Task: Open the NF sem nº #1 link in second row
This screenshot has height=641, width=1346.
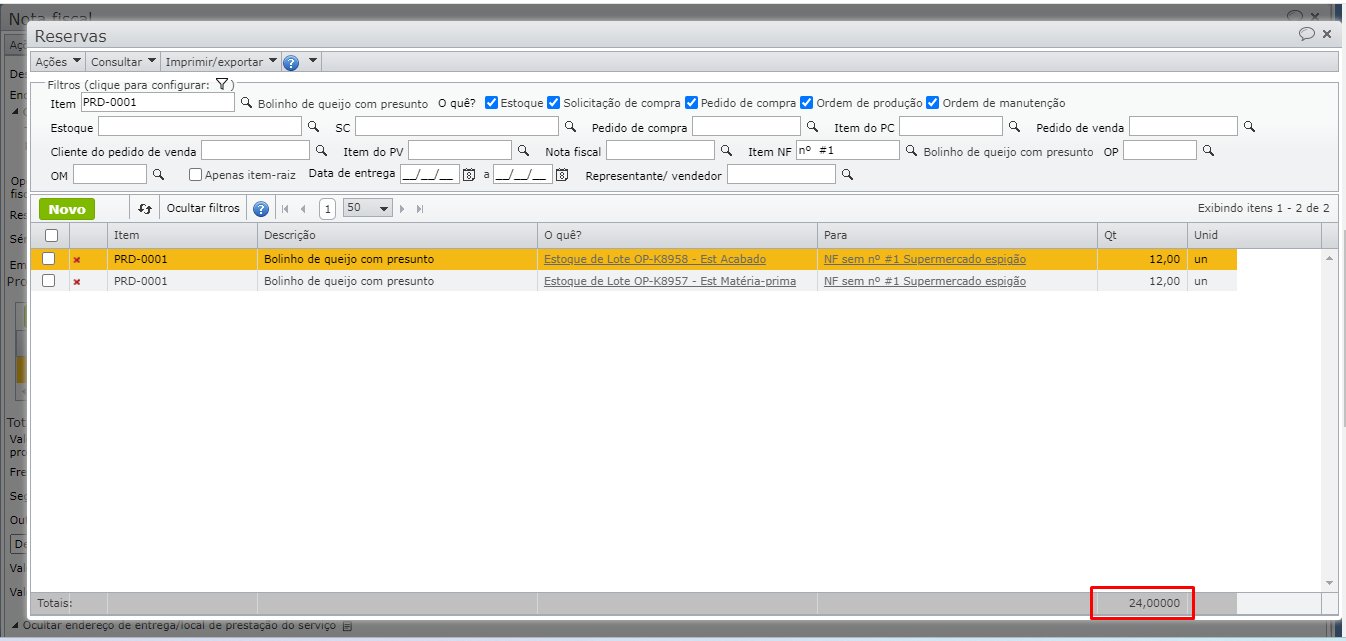Action: (x=925, y=281)
